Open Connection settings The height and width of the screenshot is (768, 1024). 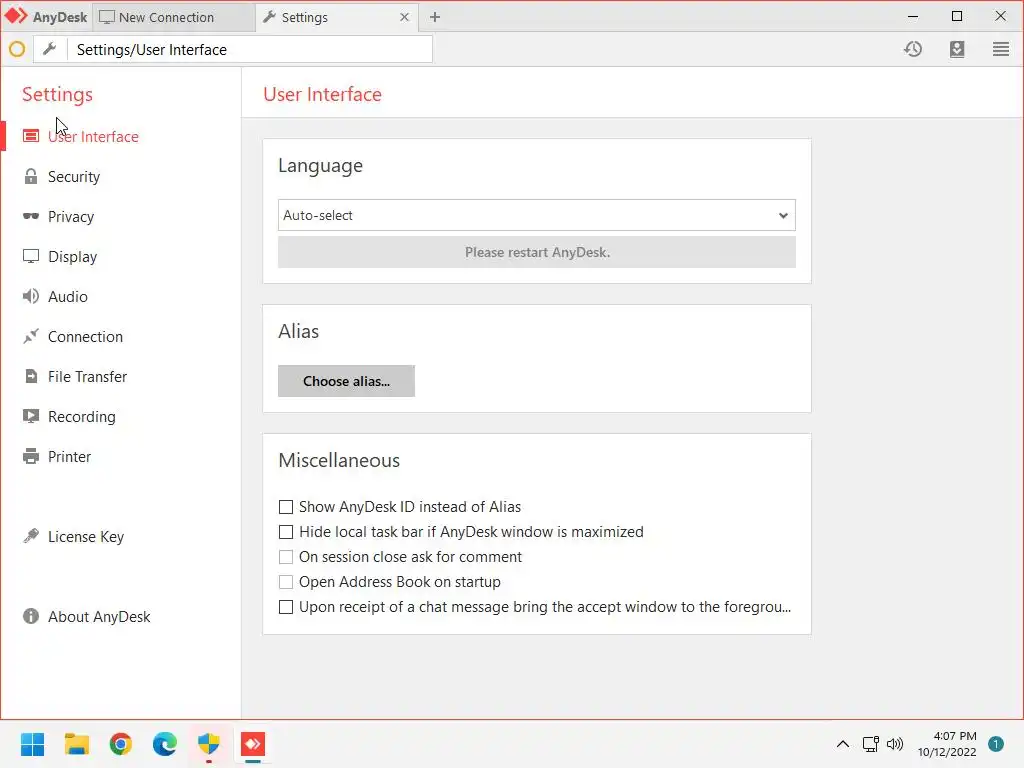(x=85, y=336)
